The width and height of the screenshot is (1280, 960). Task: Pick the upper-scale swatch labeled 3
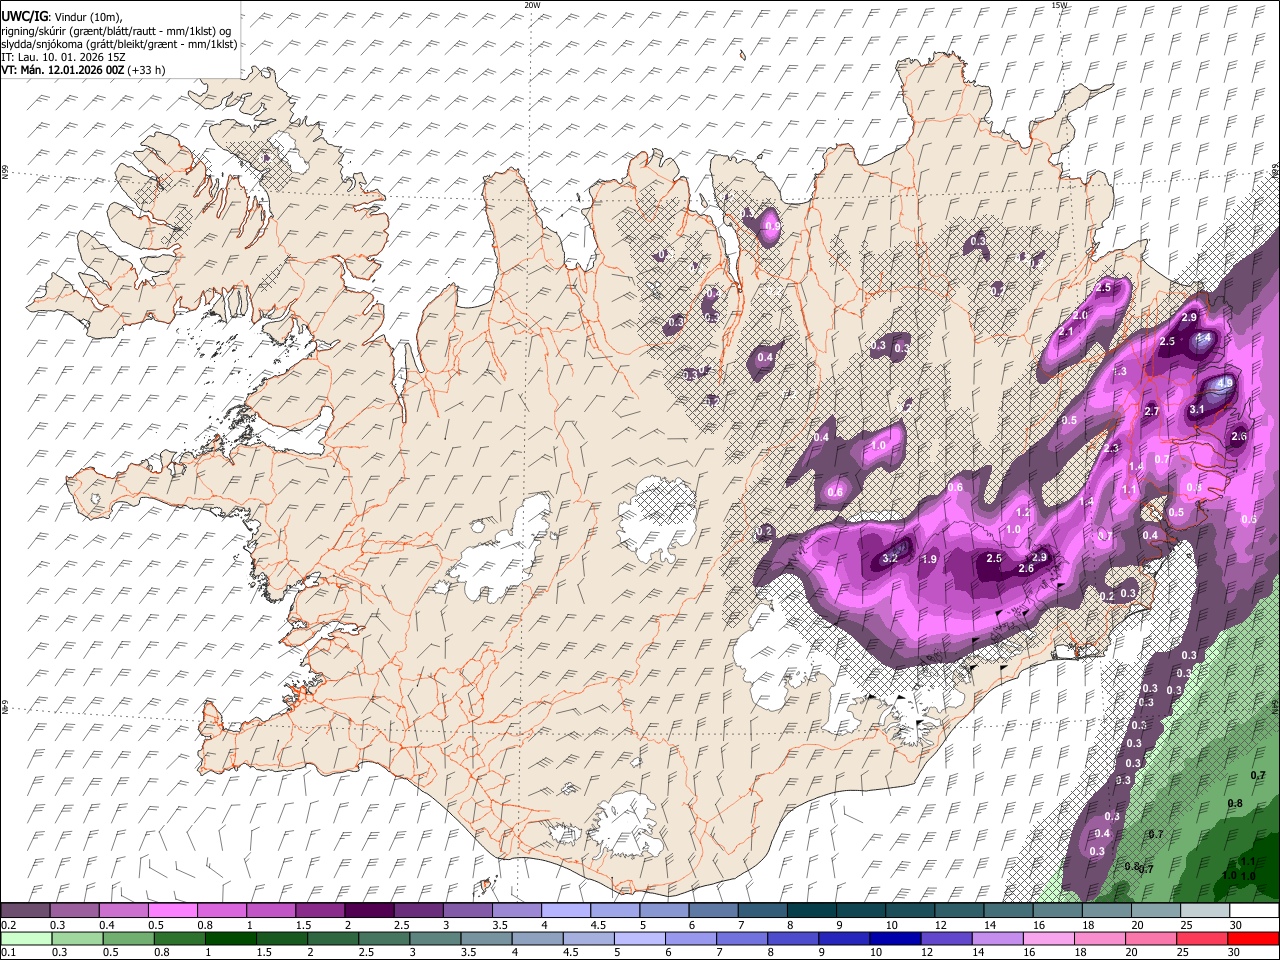pos(467,910)
